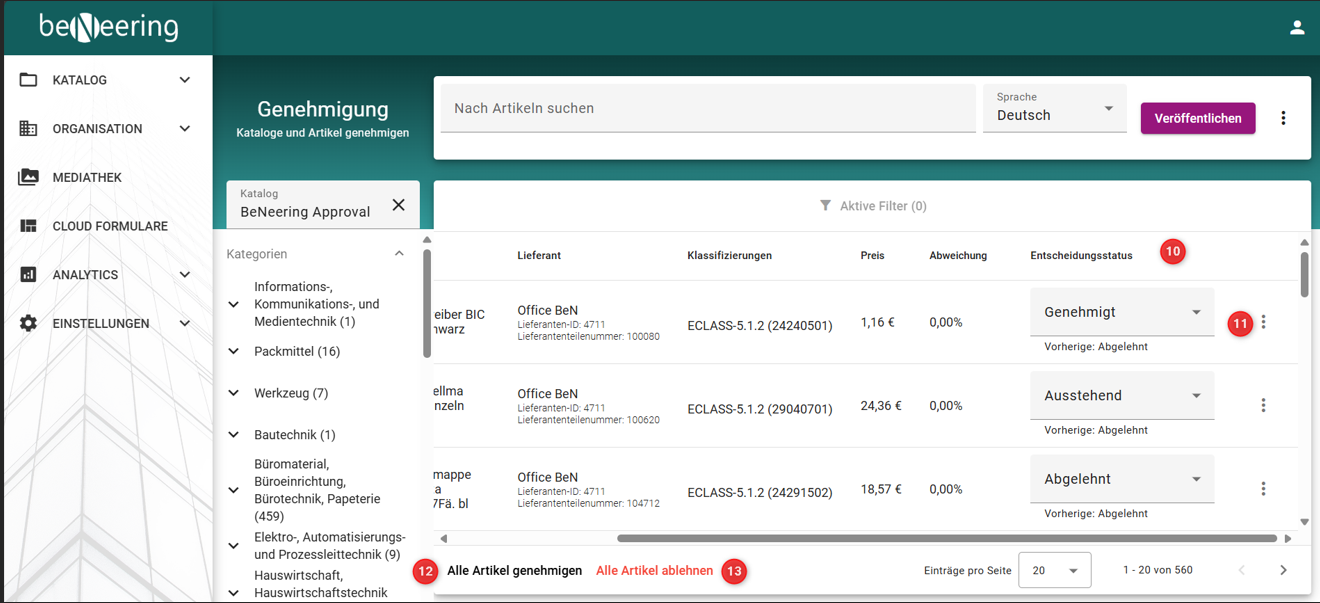Click the Aktive Filter funnel icon
Screen dimensions: 1320x603
(x=825, y=206)
